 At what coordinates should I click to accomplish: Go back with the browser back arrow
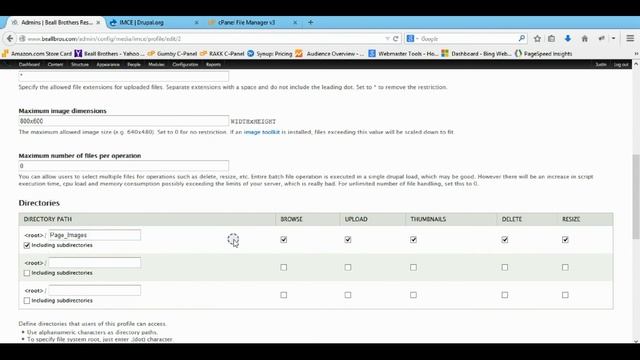coord(10,38)
